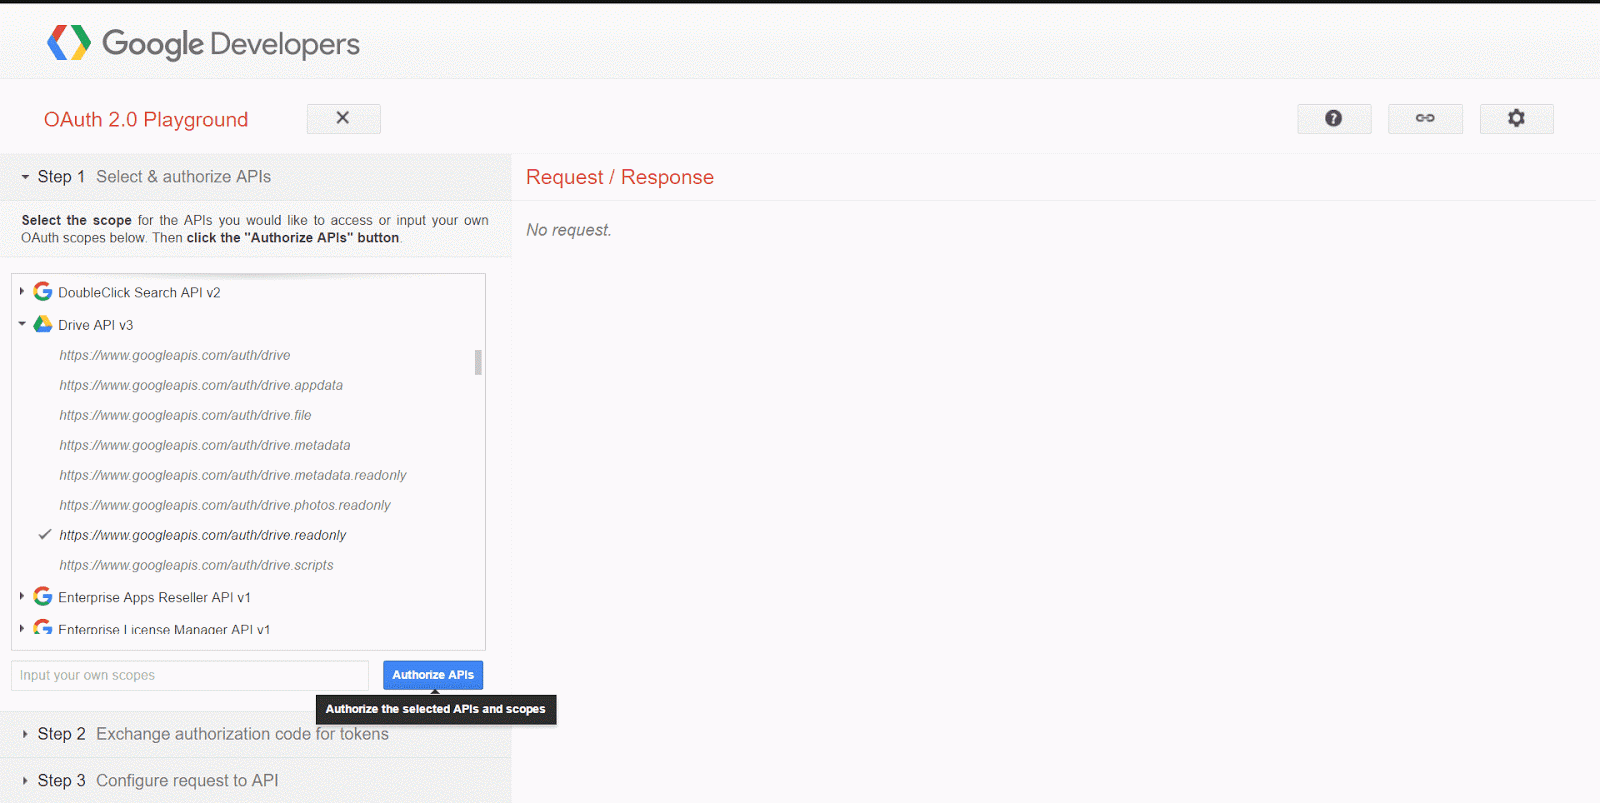The height and width of the screenshot is (803, 1600).
Task: Expand the Step 2 section arrow
Action: tap(25, 734)
